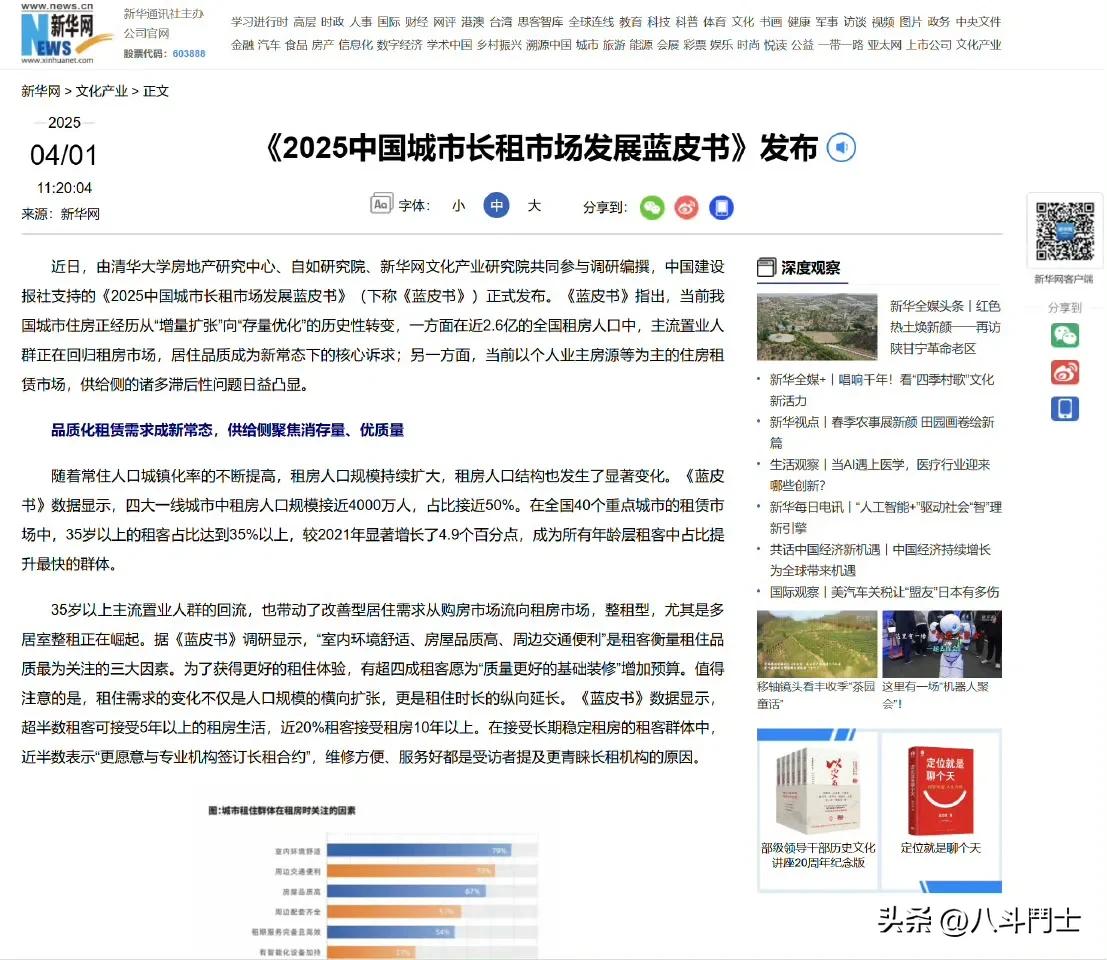Click the 文化产业 breadcrumb link
The image size is (1107, 960).
point(102,91)
